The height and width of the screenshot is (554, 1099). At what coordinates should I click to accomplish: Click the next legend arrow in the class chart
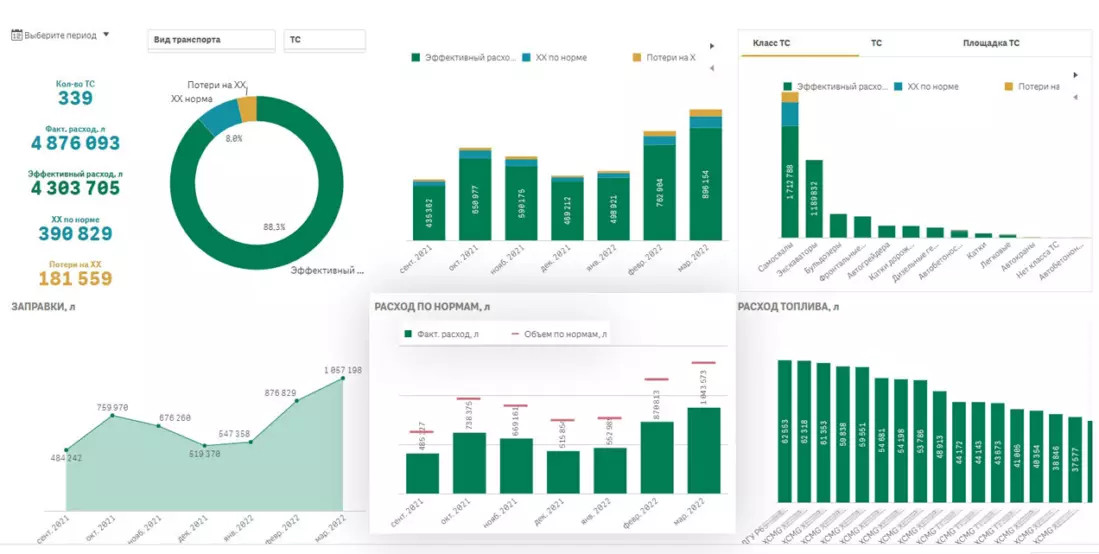pyautogui.click(x=1076, y=75)
